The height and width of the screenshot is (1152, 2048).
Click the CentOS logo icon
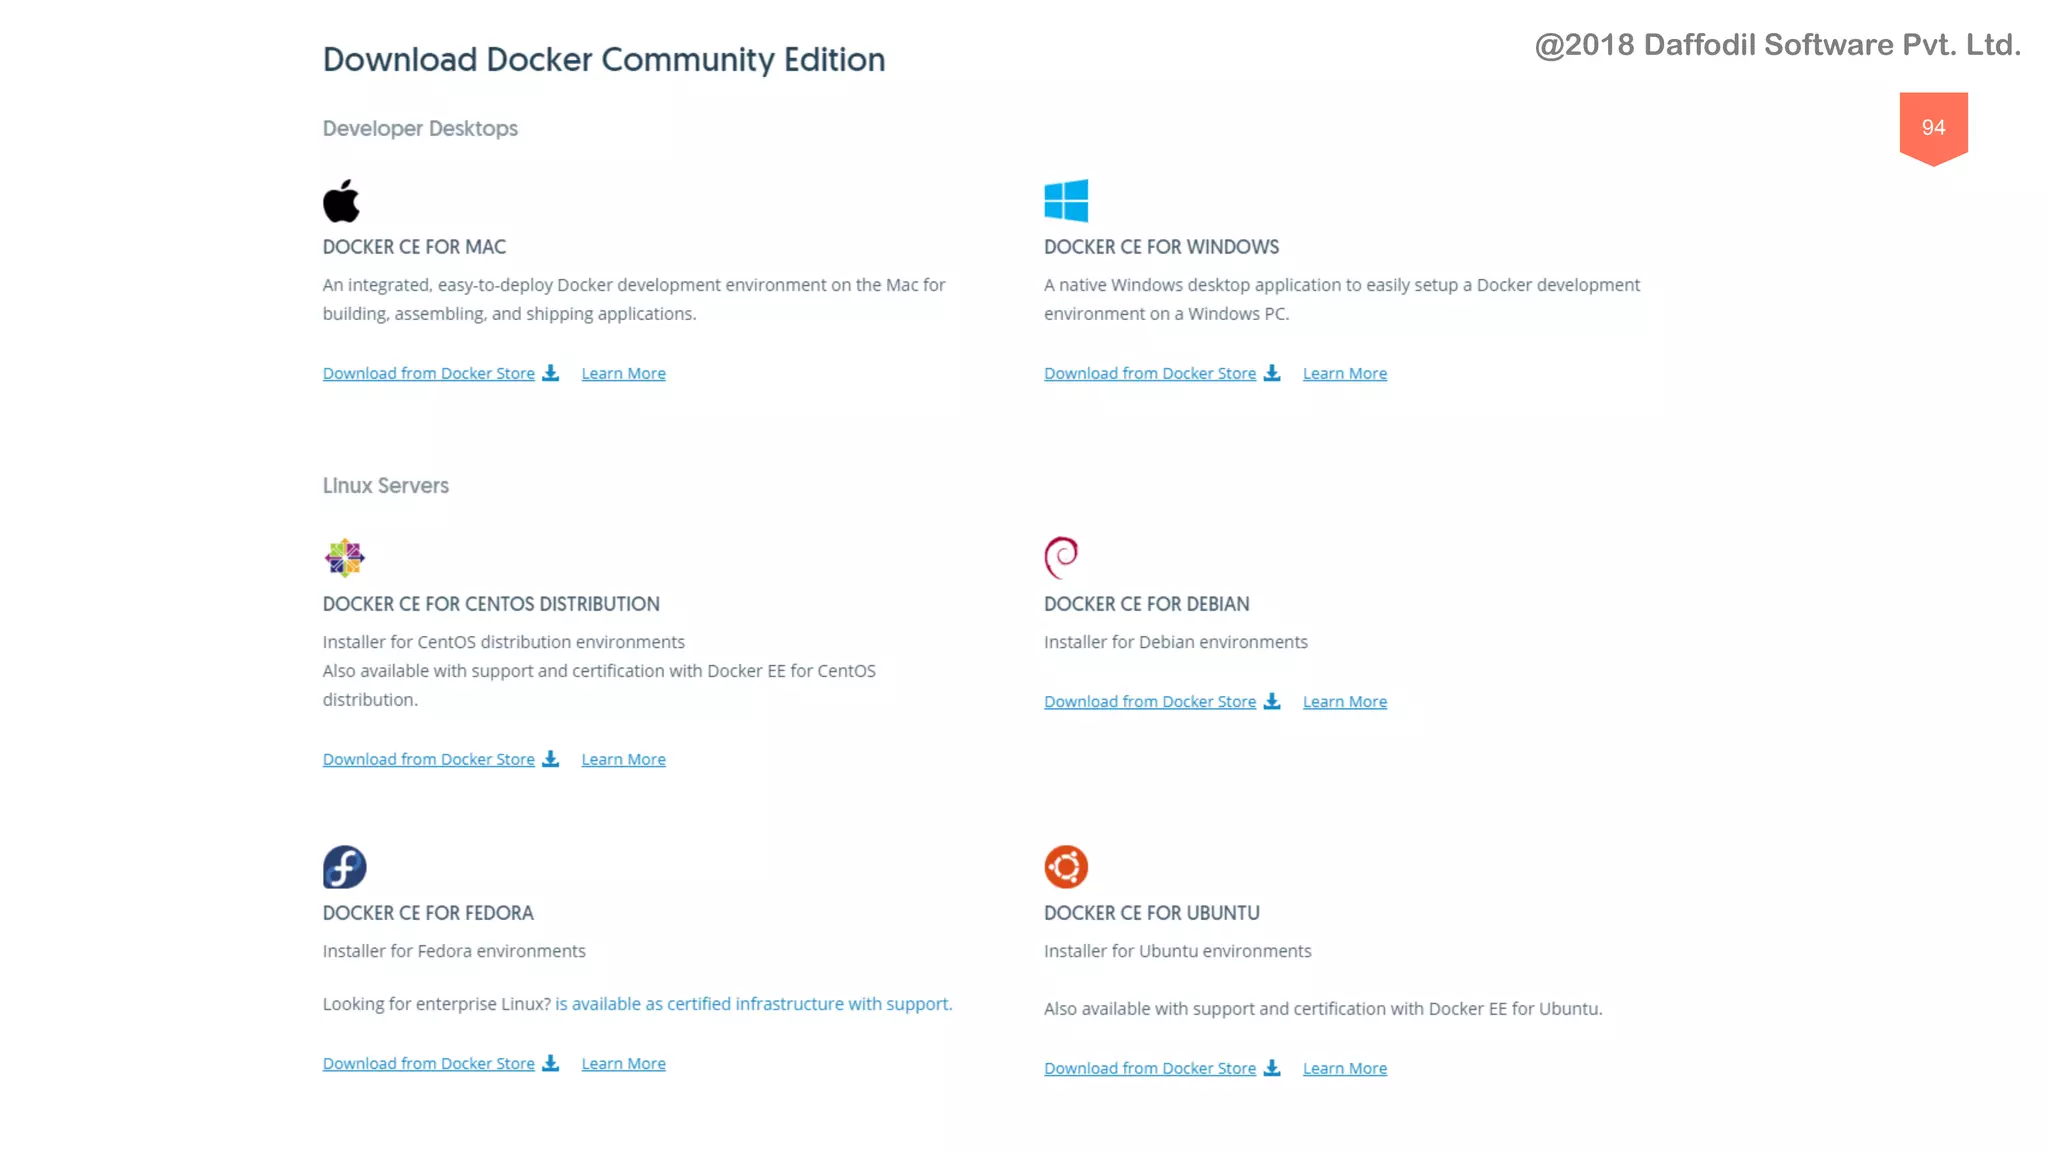344,558
